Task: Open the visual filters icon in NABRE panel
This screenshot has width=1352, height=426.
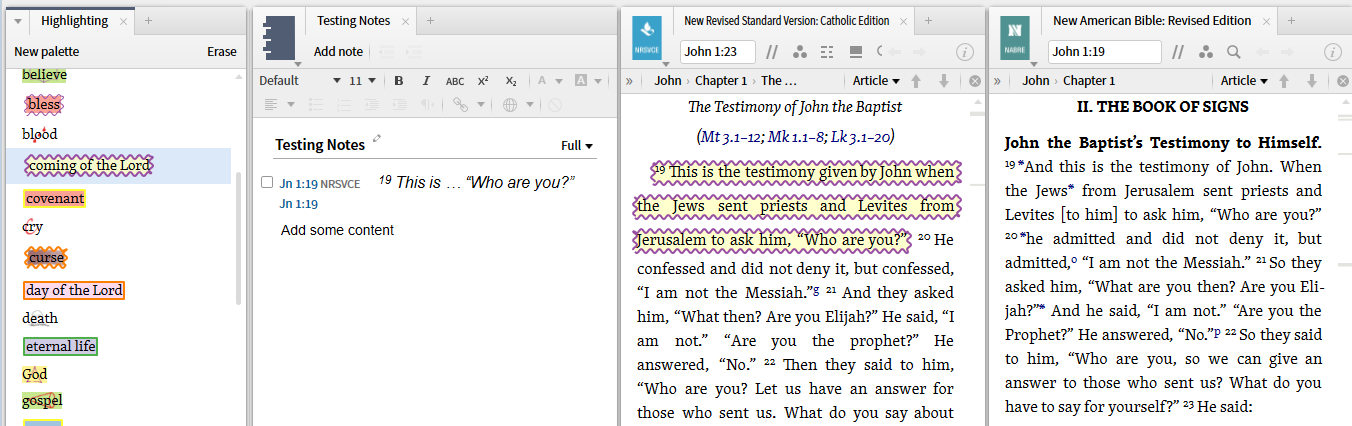Action: tap(1206, 52)
